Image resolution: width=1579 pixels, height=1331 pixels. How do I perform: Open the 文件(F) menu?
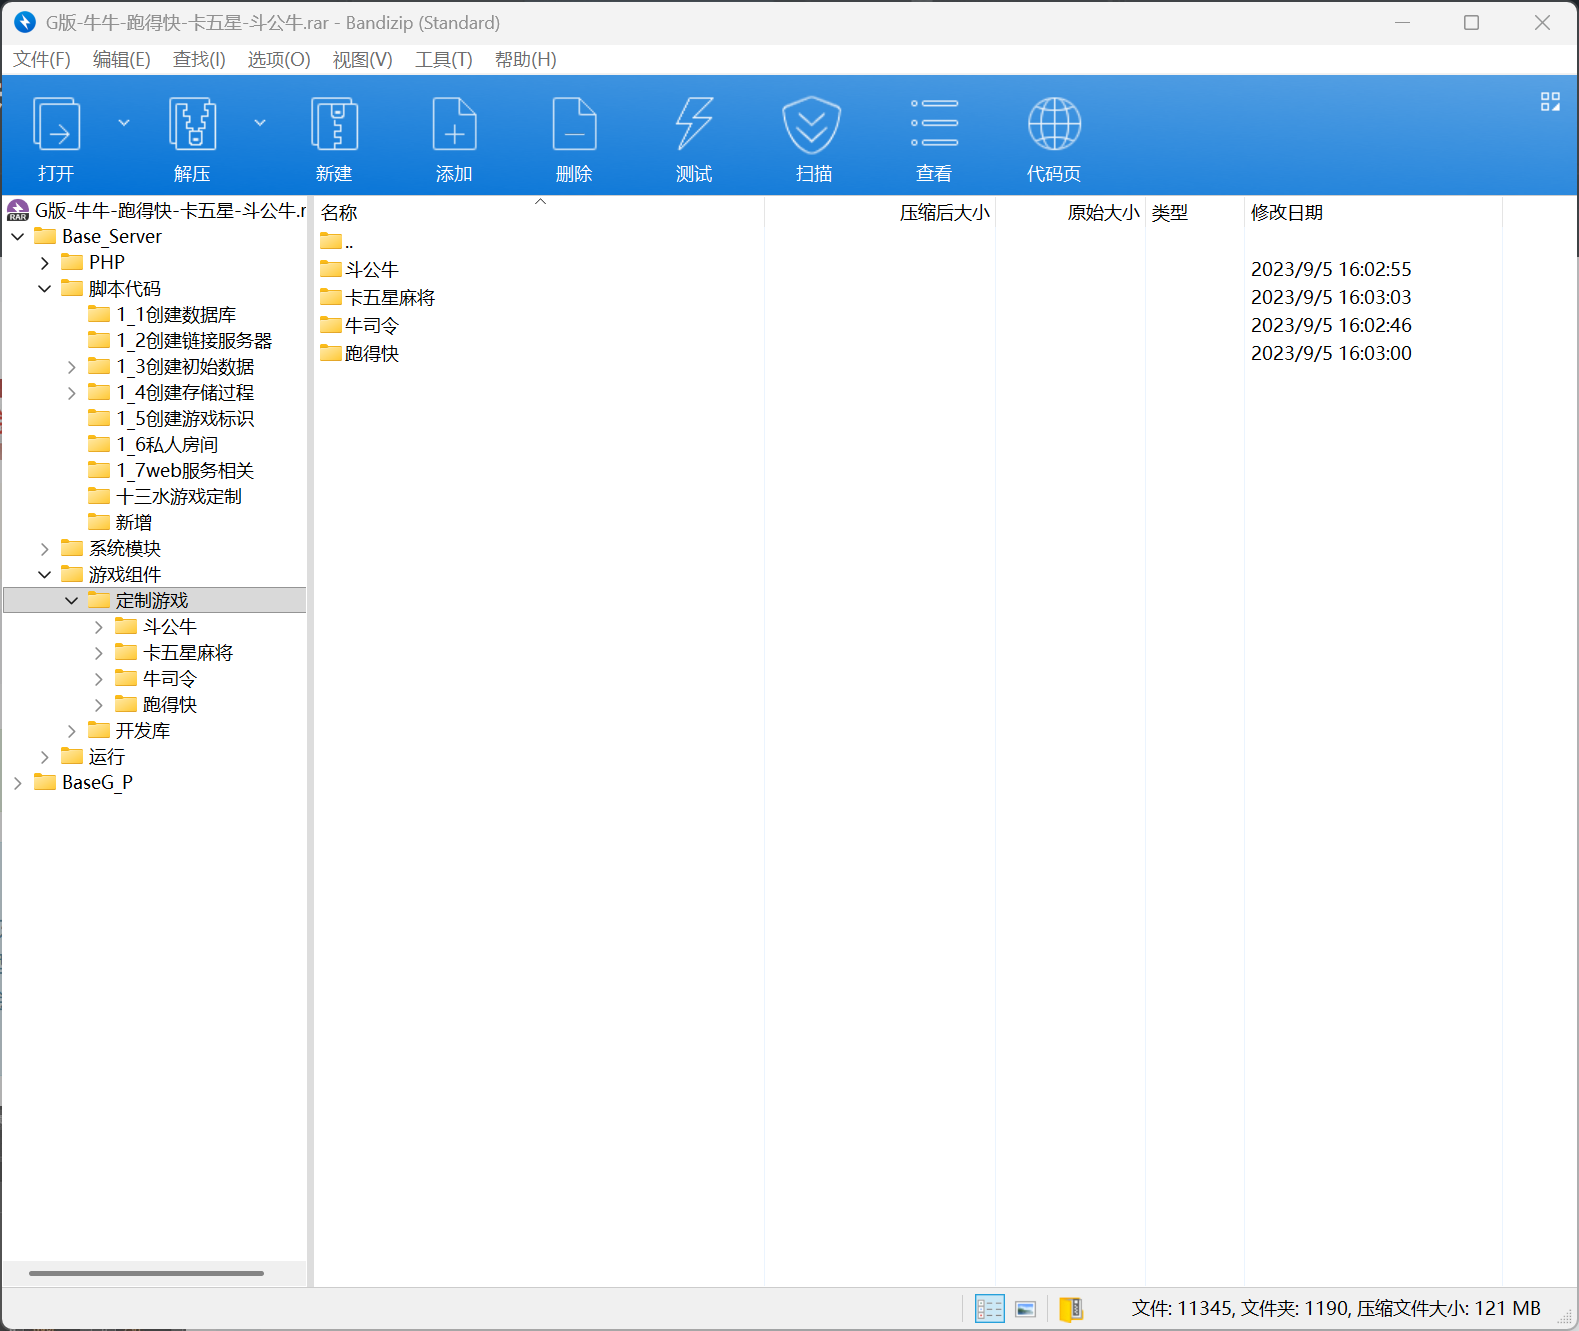[x=42, y=60]
